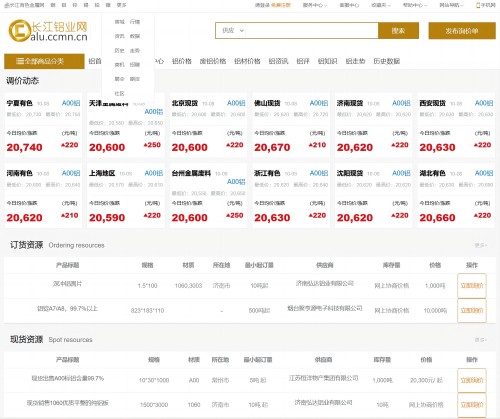
Task: Click 立即询价 for the 823*183*110 row
Action: click(472, 311)
